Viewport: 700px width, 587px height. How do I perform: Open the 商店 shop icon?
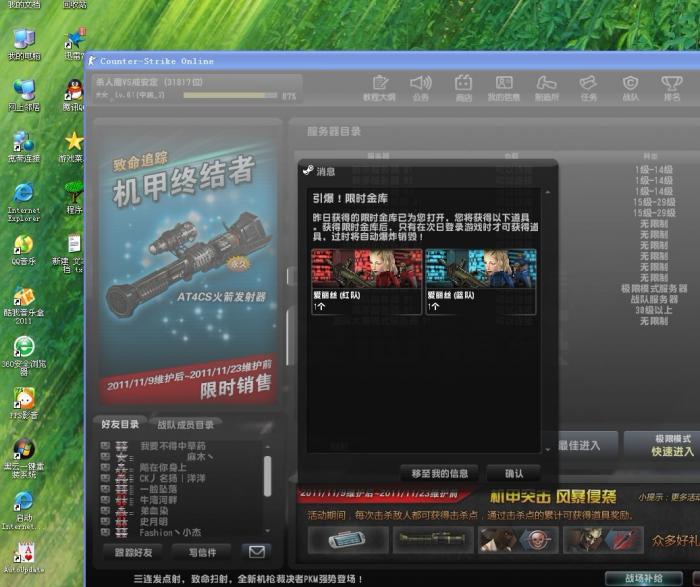(x=463, y=87)
